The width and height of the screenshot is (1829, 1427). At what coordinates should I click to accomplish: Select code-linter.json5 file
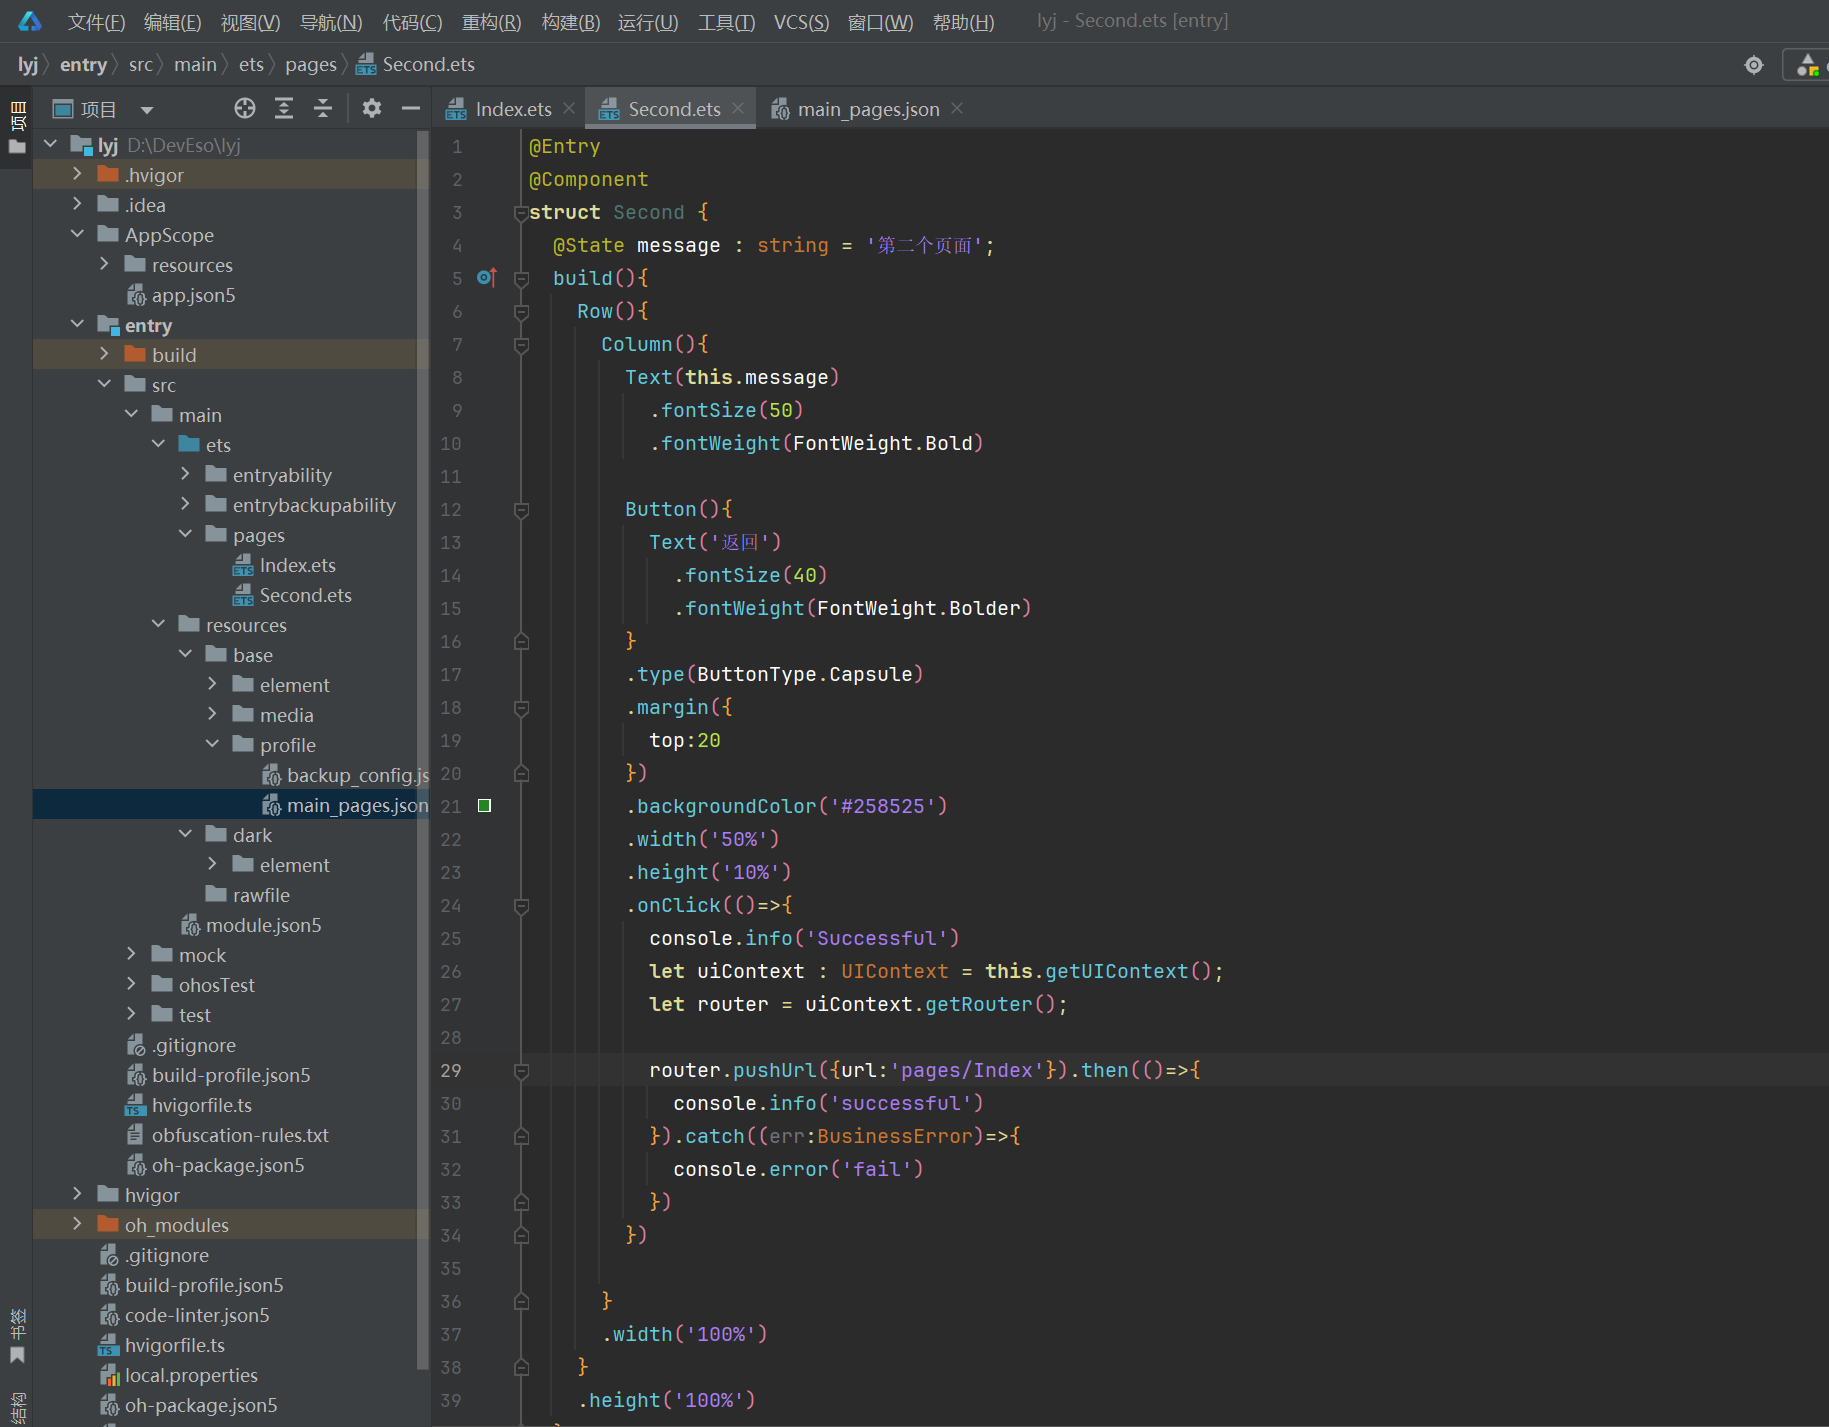point(197,1315)
